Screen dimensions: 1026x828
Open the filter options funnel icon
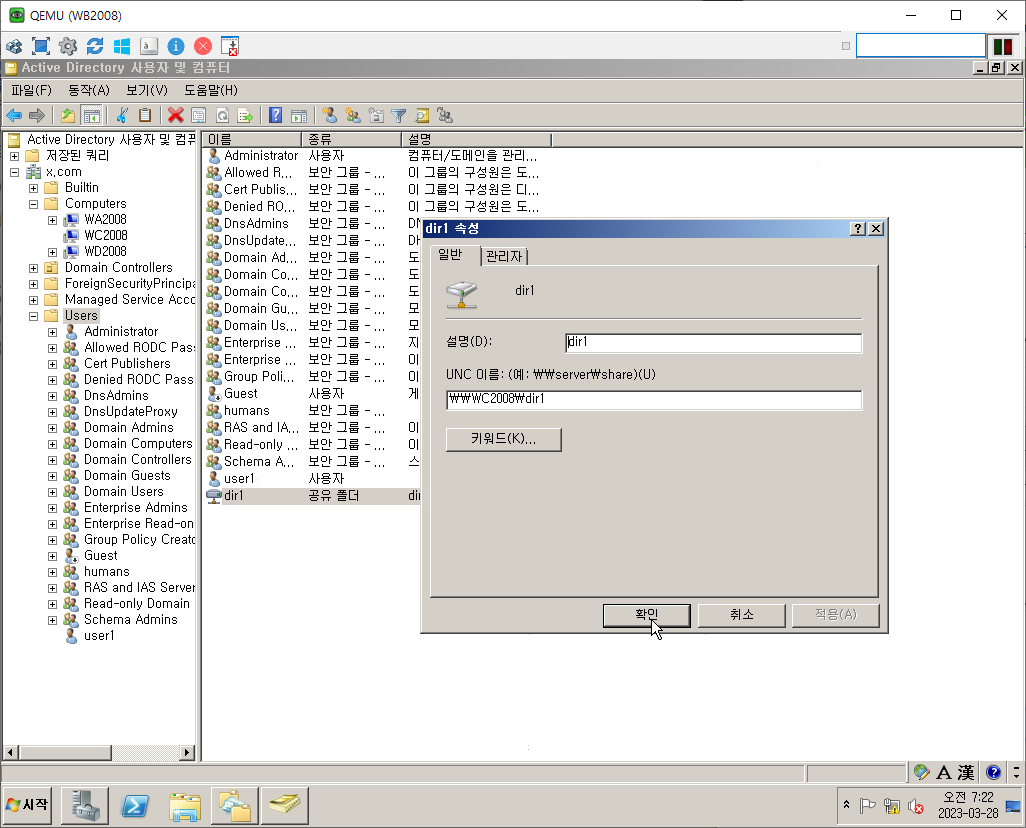point(398,116)
